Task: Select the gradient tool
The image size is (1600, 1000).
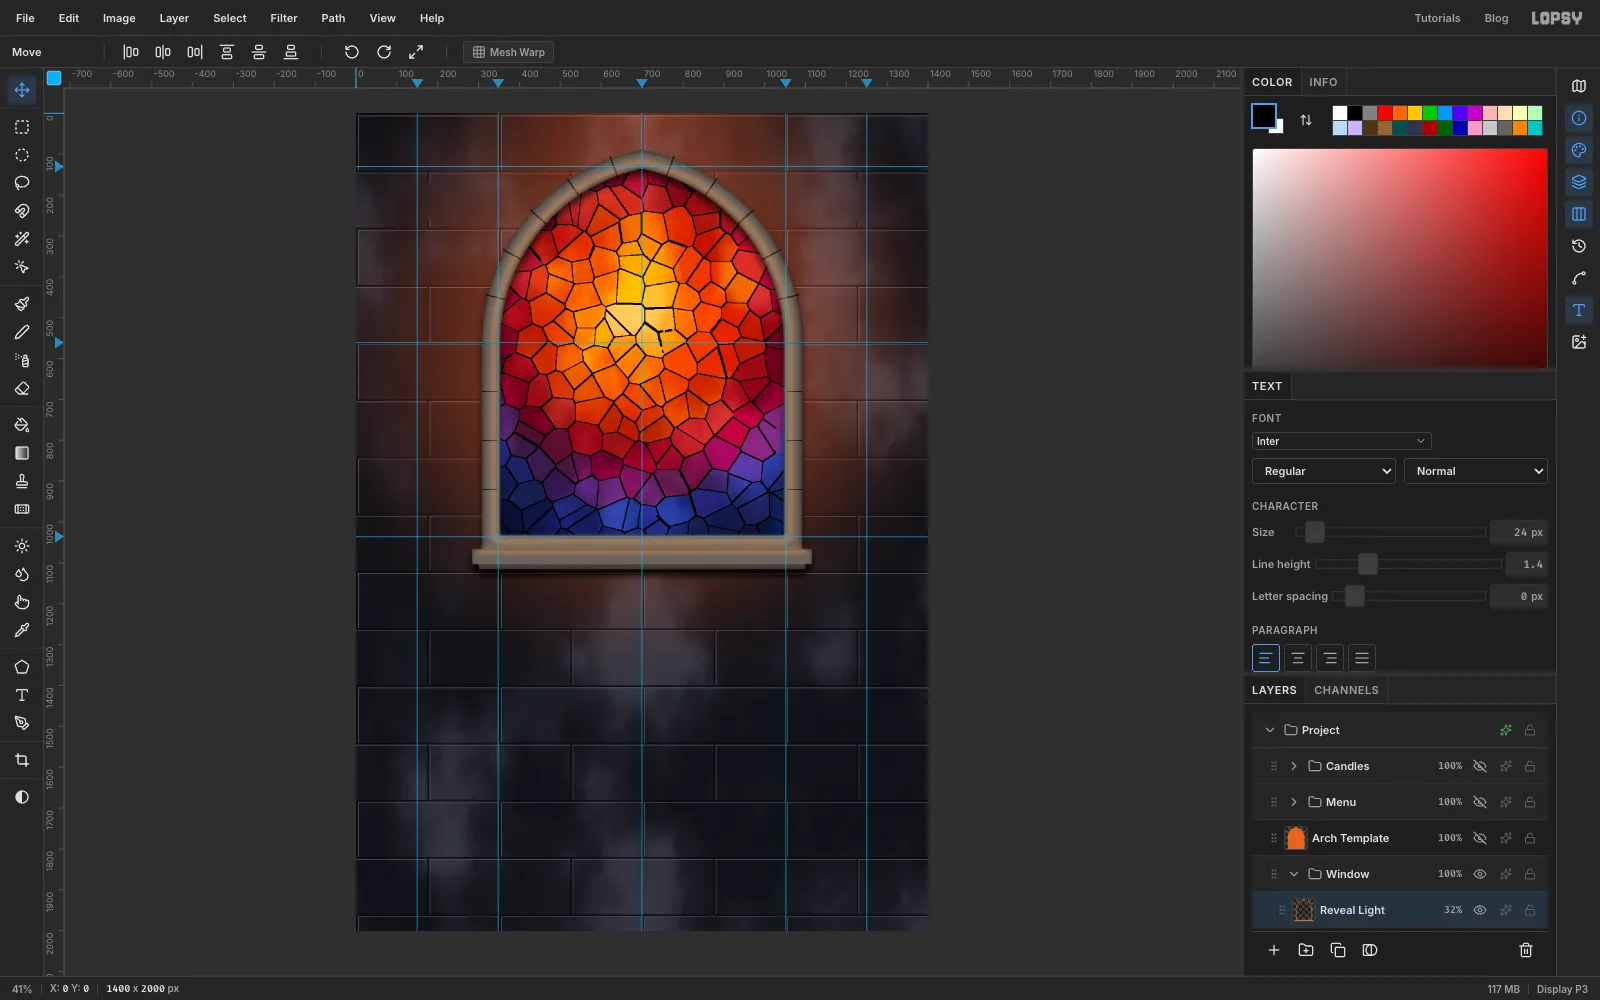Action: (x=21, y=453)
